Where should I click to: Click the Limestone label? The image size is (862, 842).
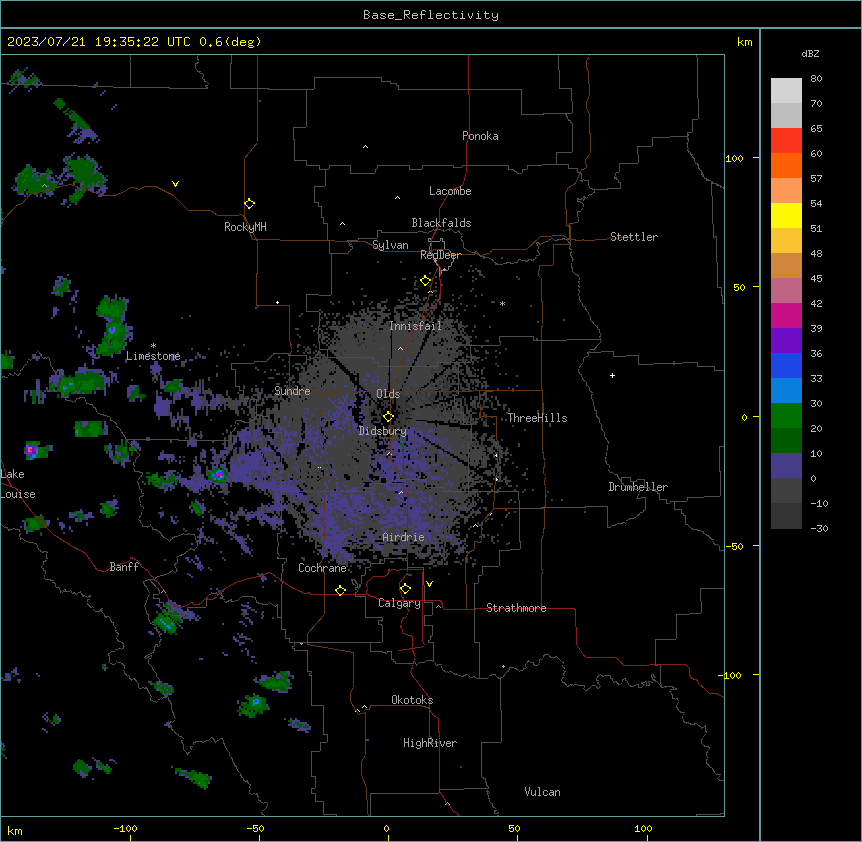[x=153, y=356]
